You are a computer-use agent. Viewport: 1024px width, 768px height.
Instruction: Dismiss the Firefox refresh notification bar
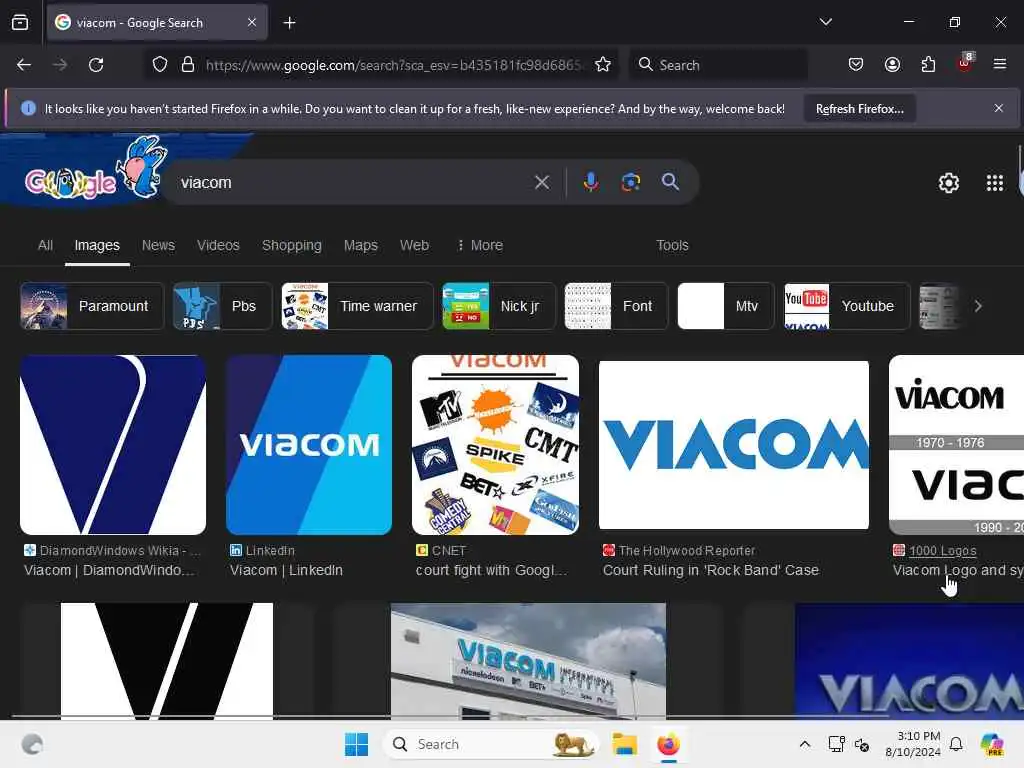coord(999,108)
